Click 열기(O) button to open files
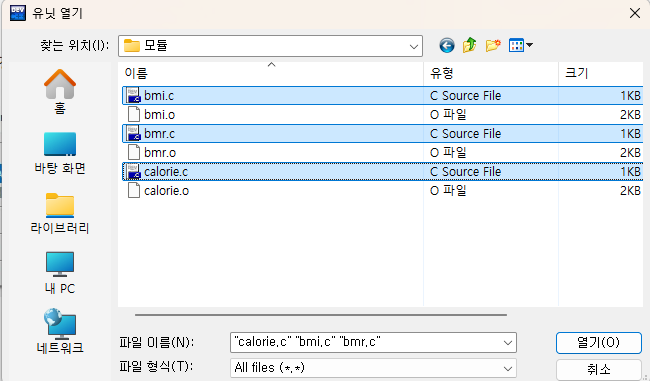The image size is (650, 381). click(599, 342)
